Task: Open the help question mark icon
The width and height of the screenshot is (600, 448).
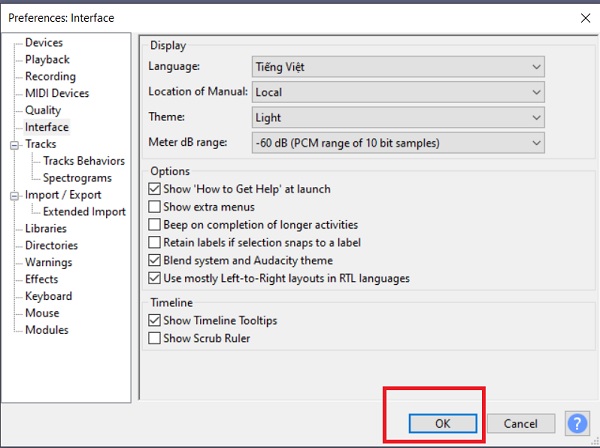Action: coord(577,424)
